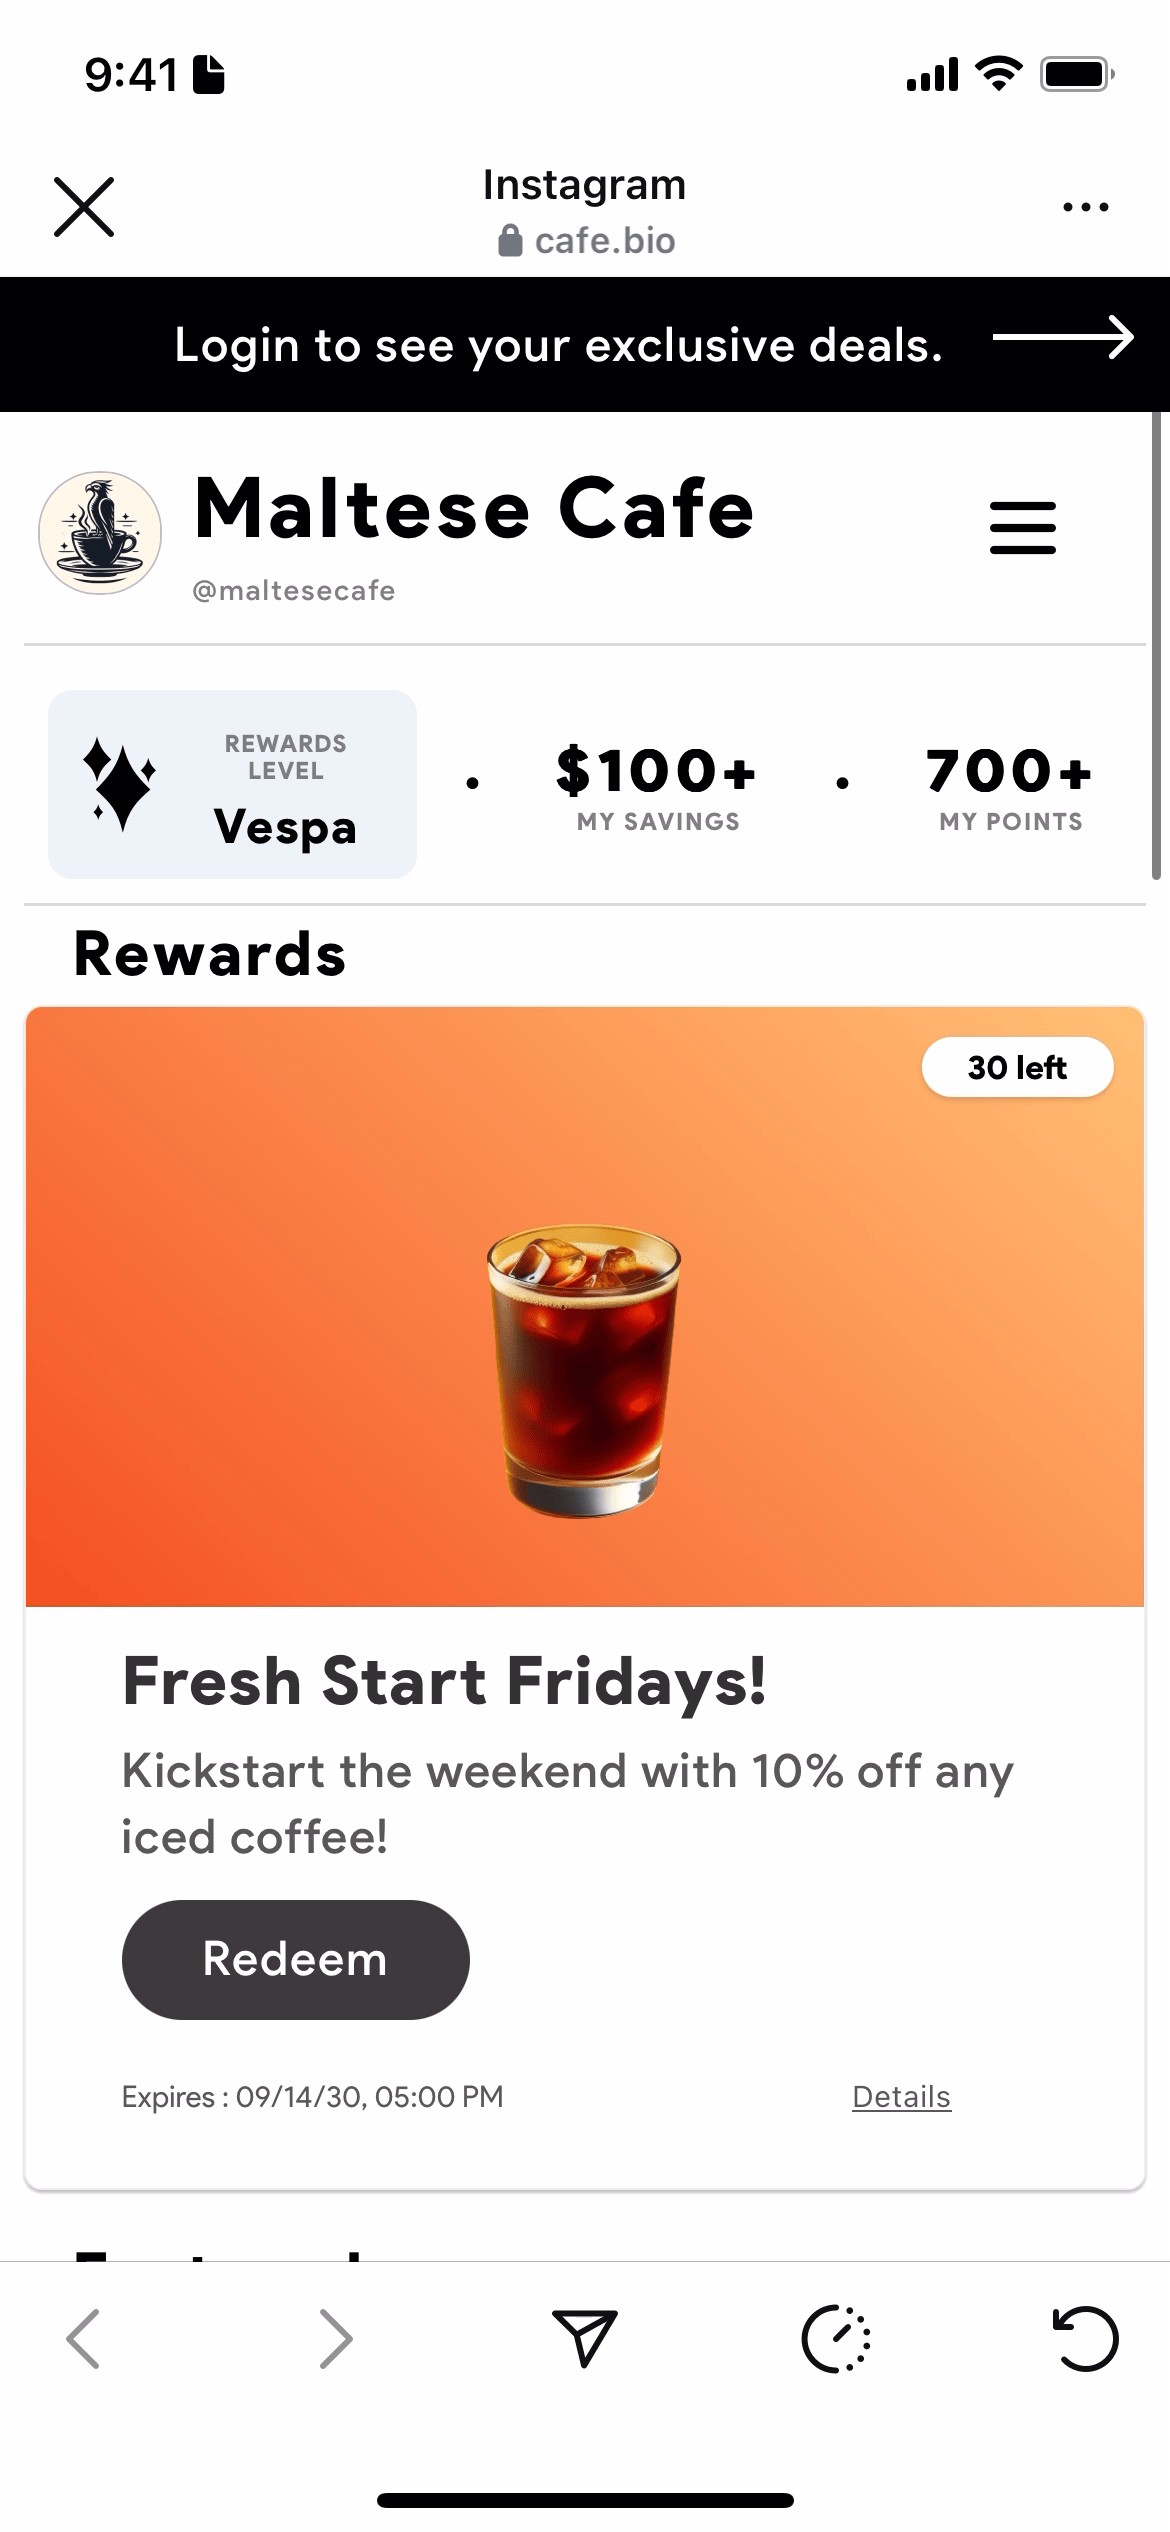The image size is (1170, 2532).
Task: Tap the login banner arrow
Action: 1062,337
